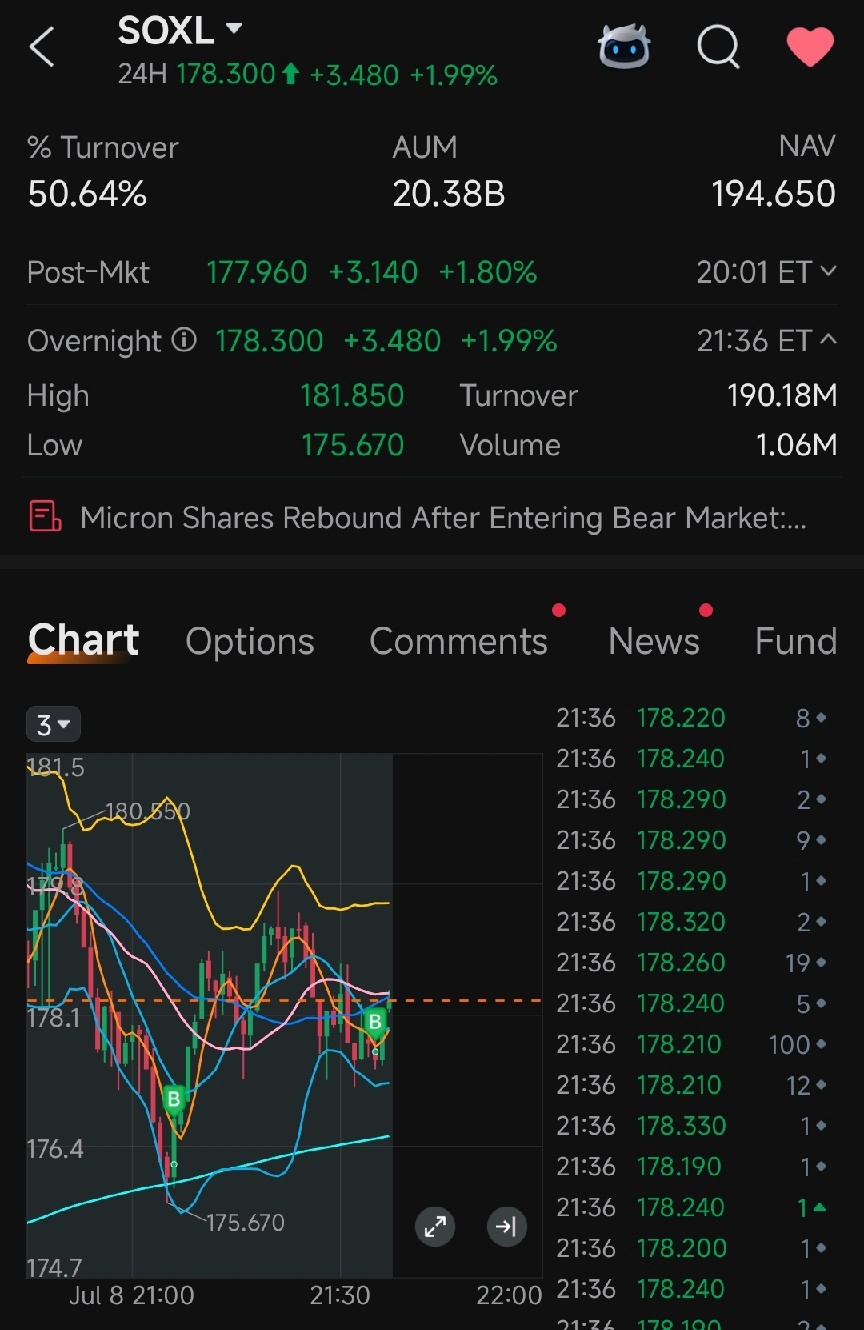Jump to latest candle arrow icon
The image size is (864, 1330).
(506, 1227)
